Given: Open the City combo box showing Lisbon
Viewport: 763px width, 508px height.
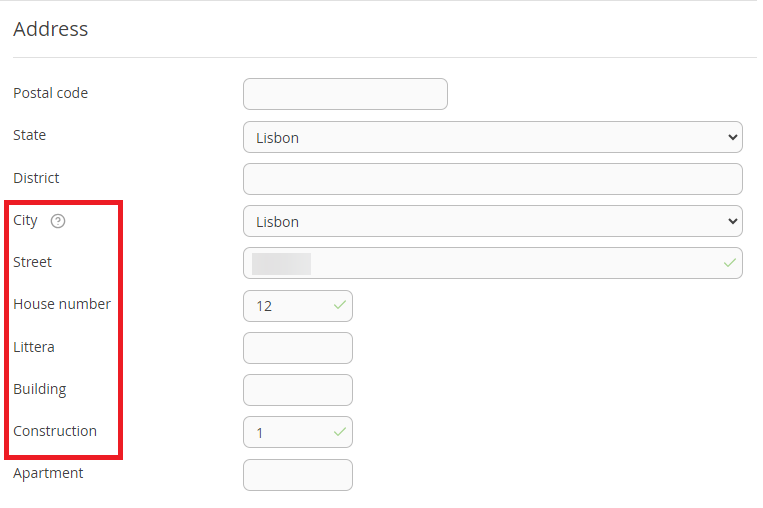Looking at the screenshot, I should (492, 221).
